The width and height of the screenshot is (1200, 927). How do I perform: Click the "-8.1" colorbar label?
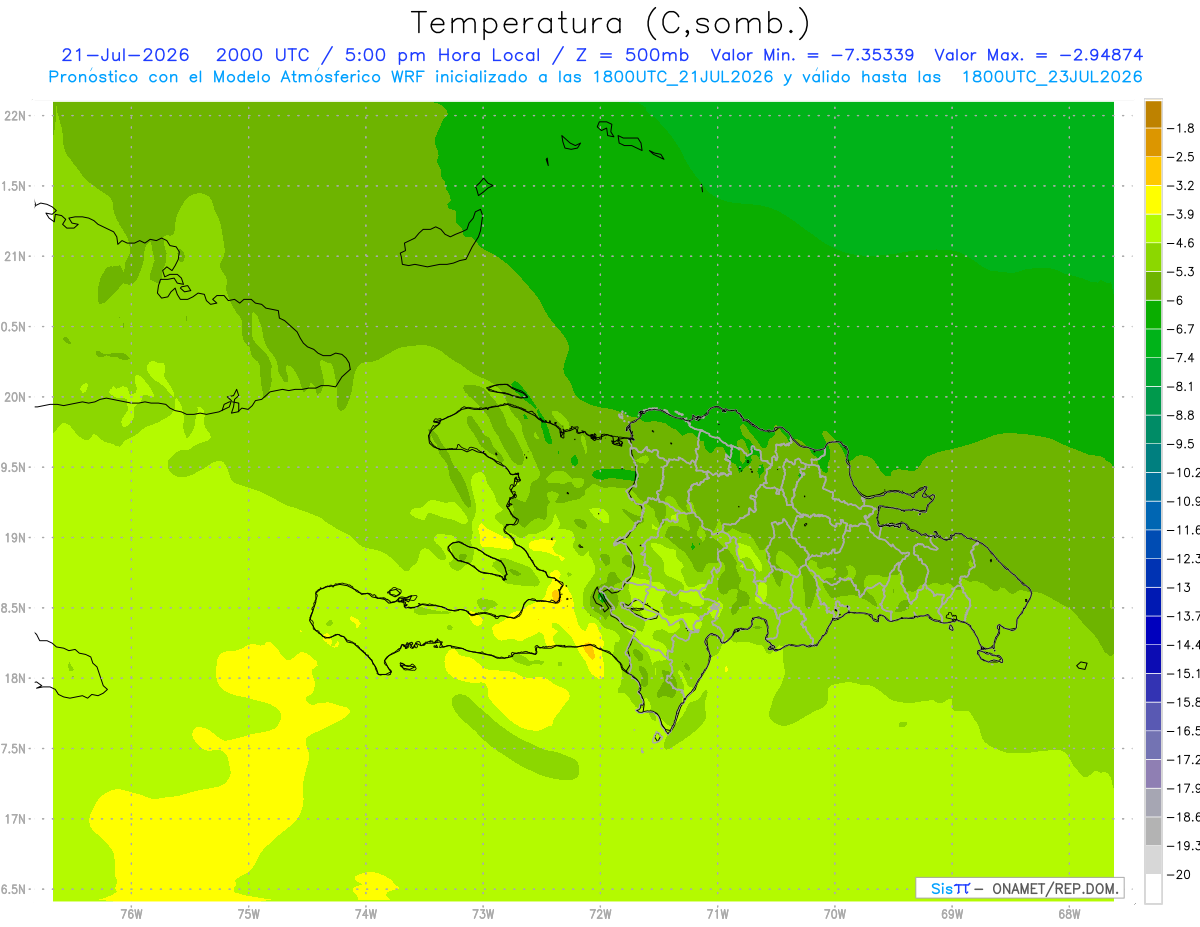(x=1181, y=386)
